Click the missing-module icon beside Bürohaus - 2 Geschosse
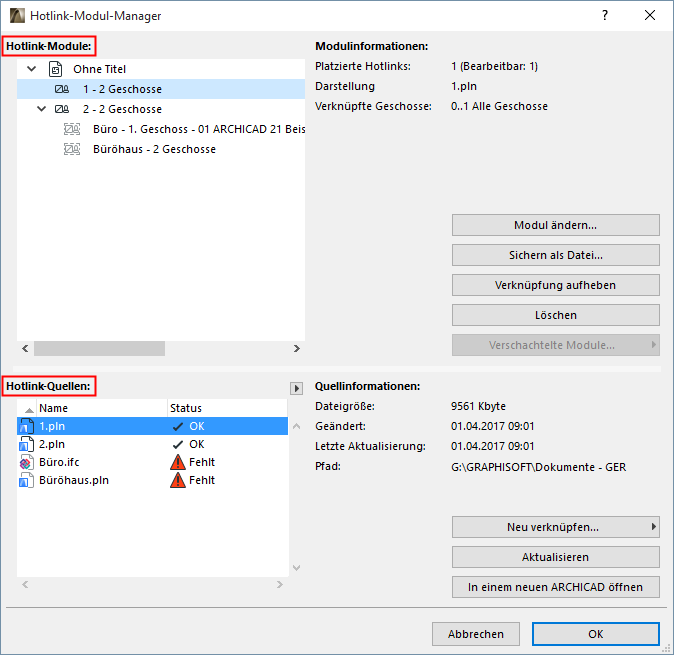This screenshot has width=674, height=655. coord(72,149)
